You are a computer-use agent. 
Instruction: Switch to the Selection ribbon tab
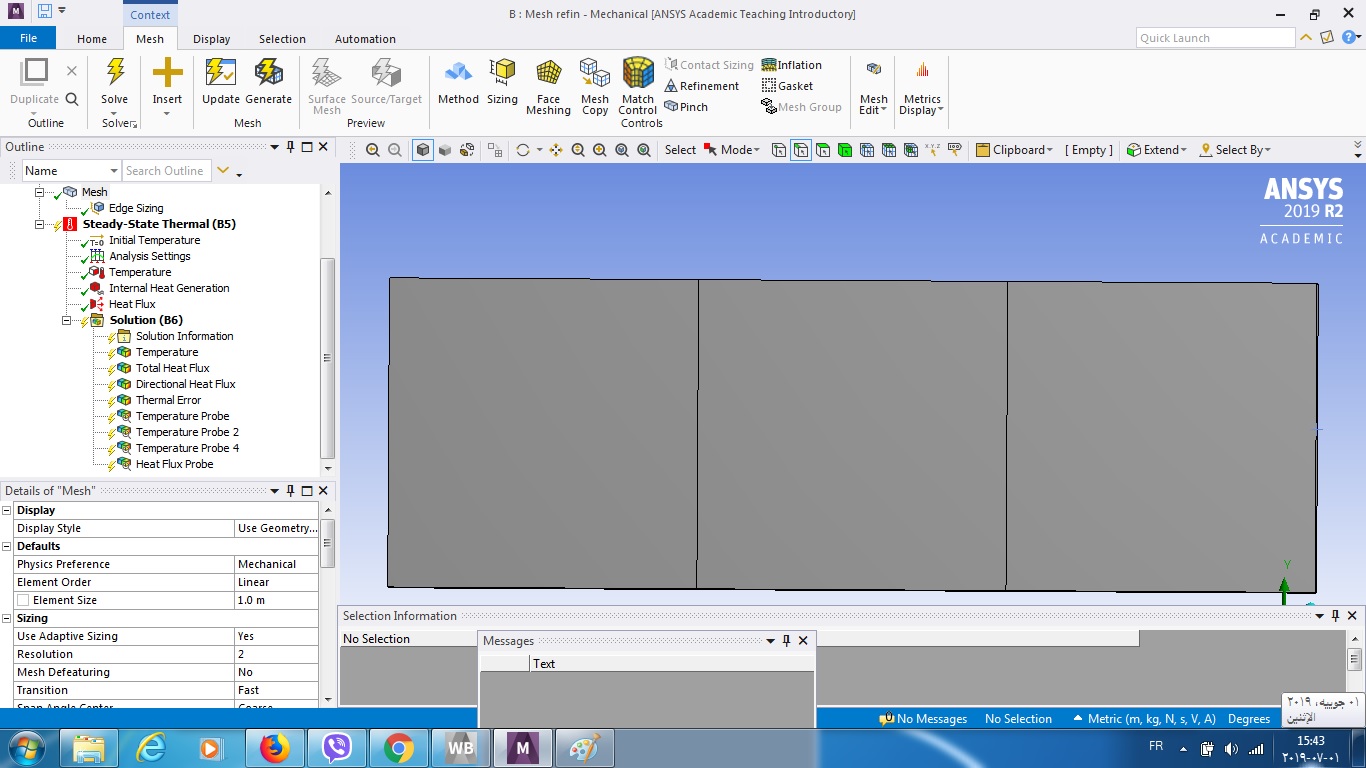coord(282,39)
